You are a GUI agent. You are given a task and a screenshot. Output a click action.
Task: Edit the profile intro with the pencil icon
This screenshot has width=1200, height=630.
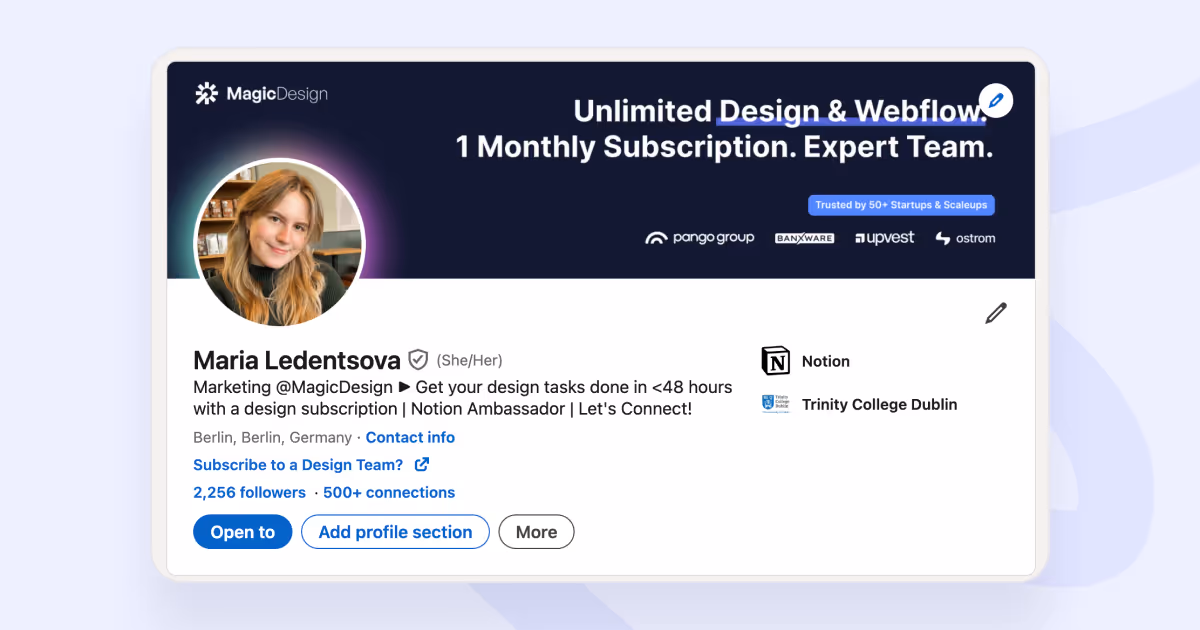click(995, 313)
